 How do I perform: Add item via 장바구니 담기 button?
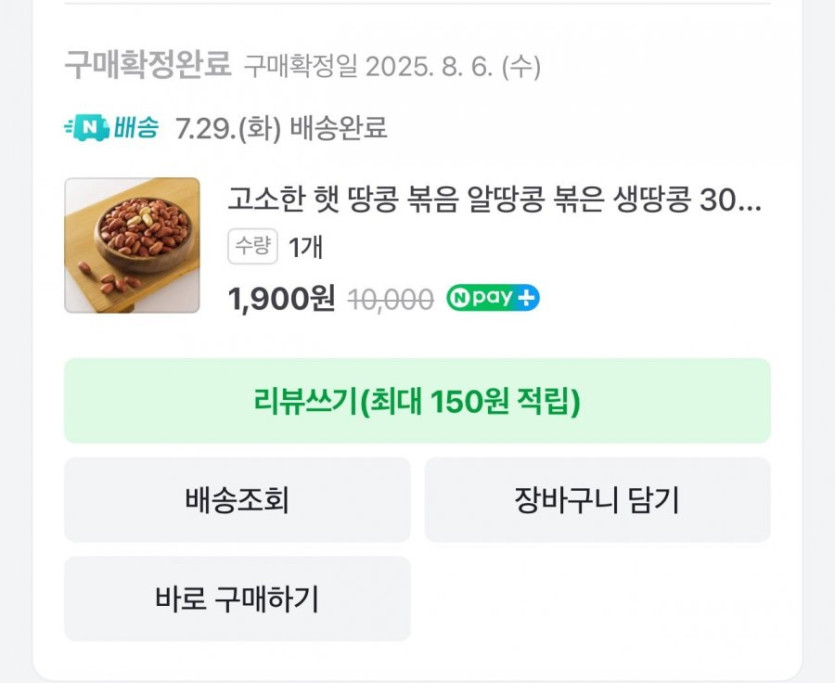pos(597,500)
